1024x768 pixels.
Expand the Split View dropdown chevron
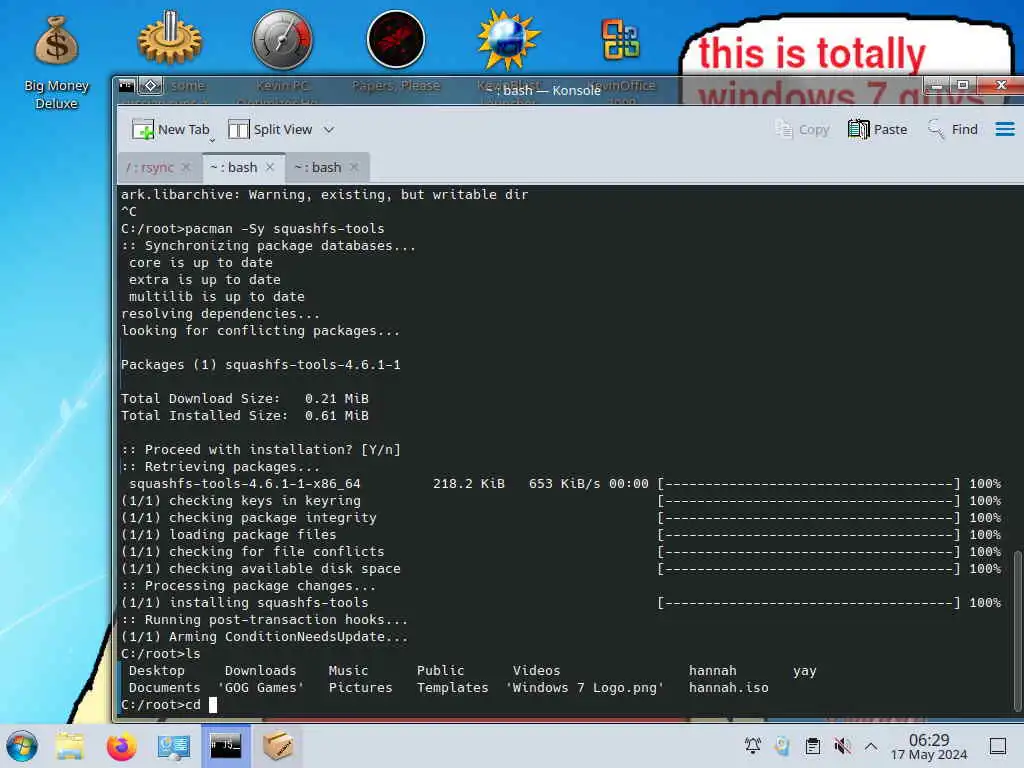tap(329, 129)
